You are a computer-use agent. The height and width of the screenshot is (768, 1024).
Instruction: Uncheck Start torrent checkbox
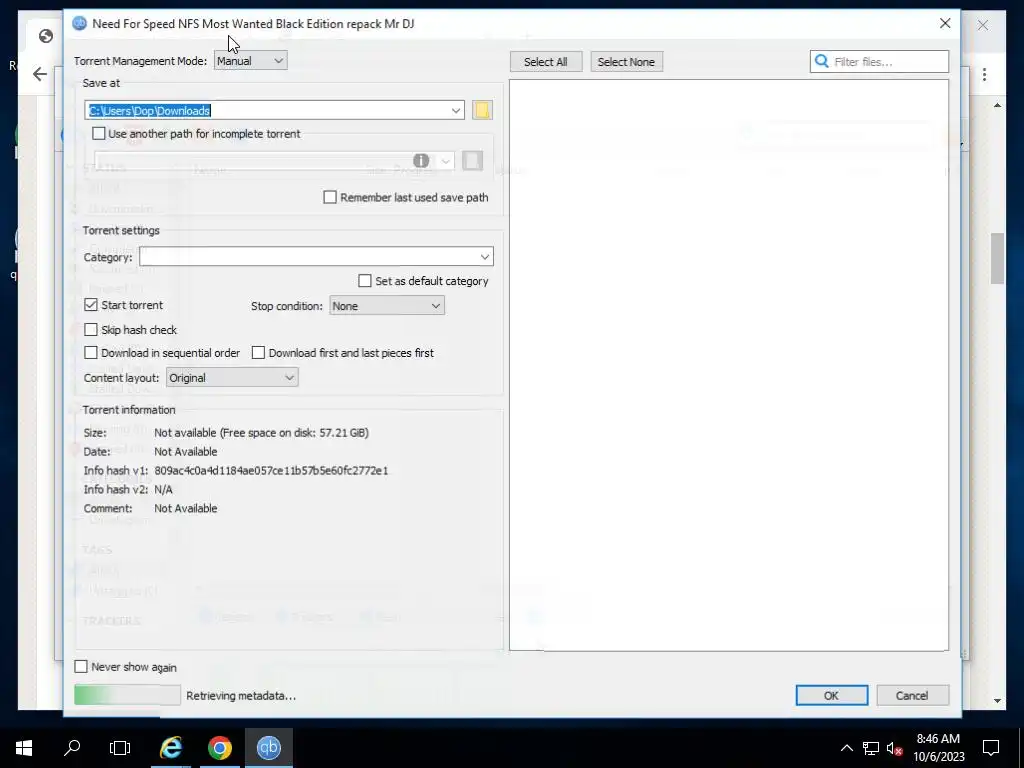(x=91, y=305)
